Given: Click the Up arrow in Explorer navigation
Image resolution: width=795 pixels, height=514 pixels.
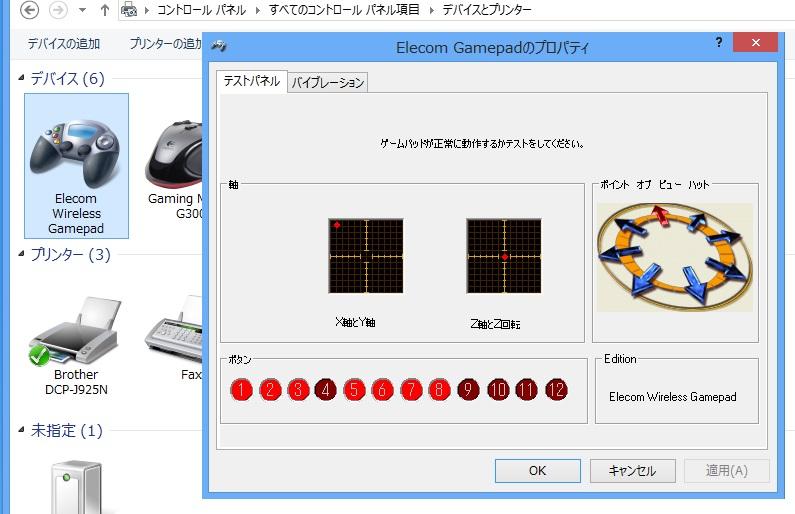Looking at the screenshot, I should tap(105, 10).
